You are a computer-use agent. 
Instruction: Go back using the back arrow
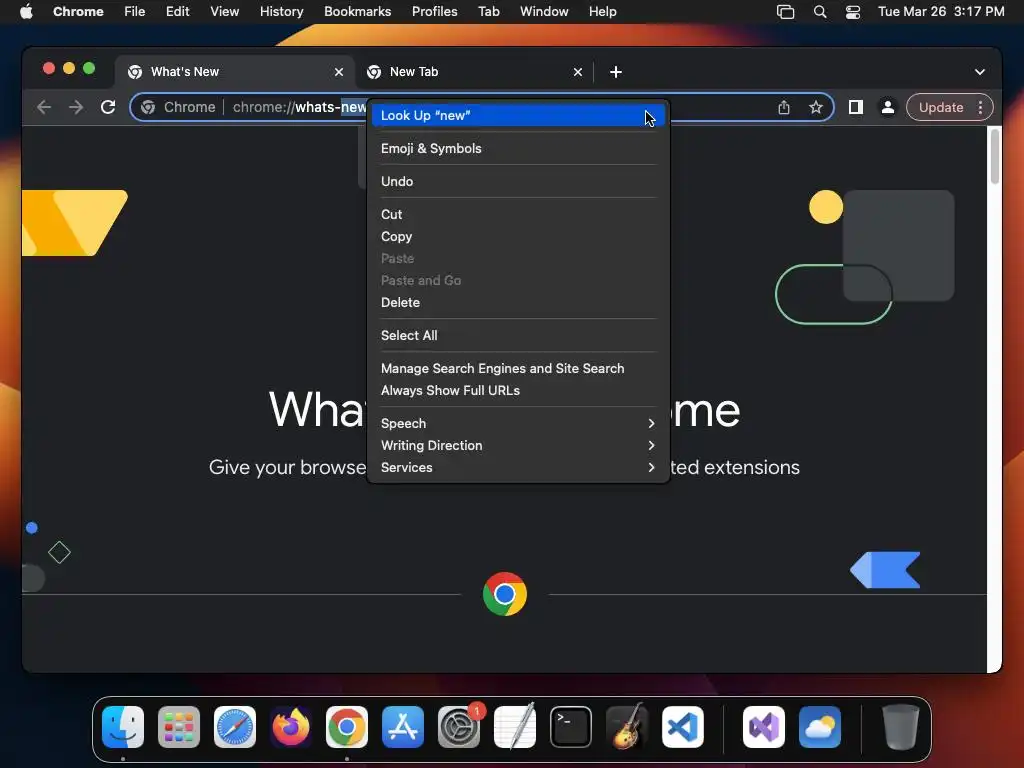44,107
